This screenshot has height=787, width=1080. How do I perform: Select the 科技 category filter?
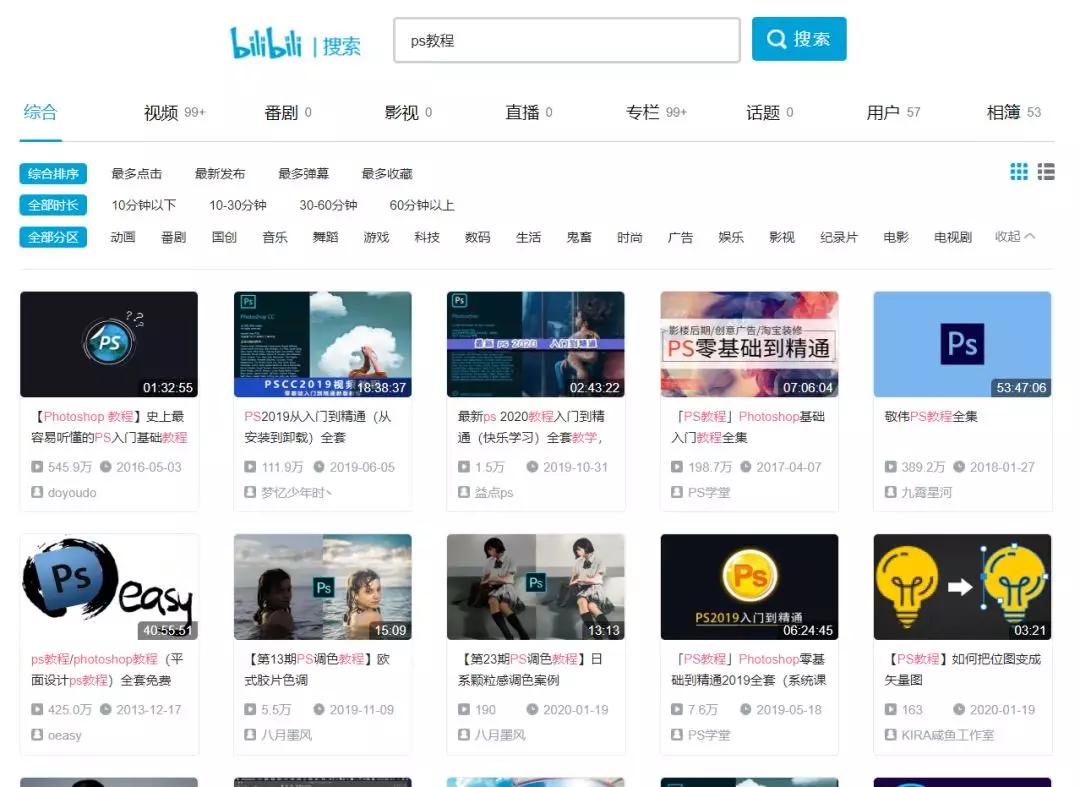pyautogui.click(x=427, y=238)
